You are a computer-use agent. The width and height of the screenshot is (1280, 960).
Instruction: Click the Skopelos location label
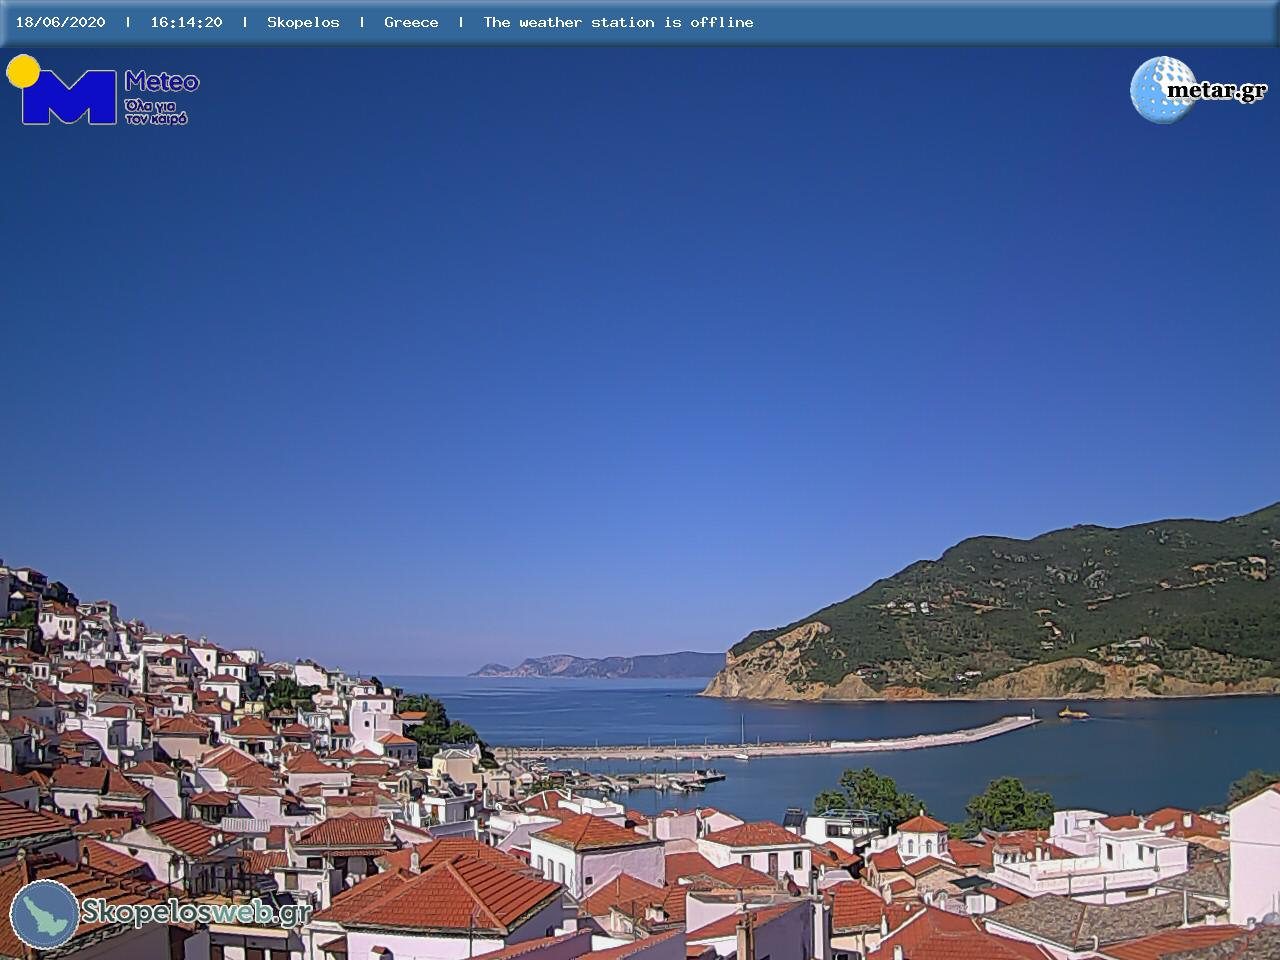[303, 22]
